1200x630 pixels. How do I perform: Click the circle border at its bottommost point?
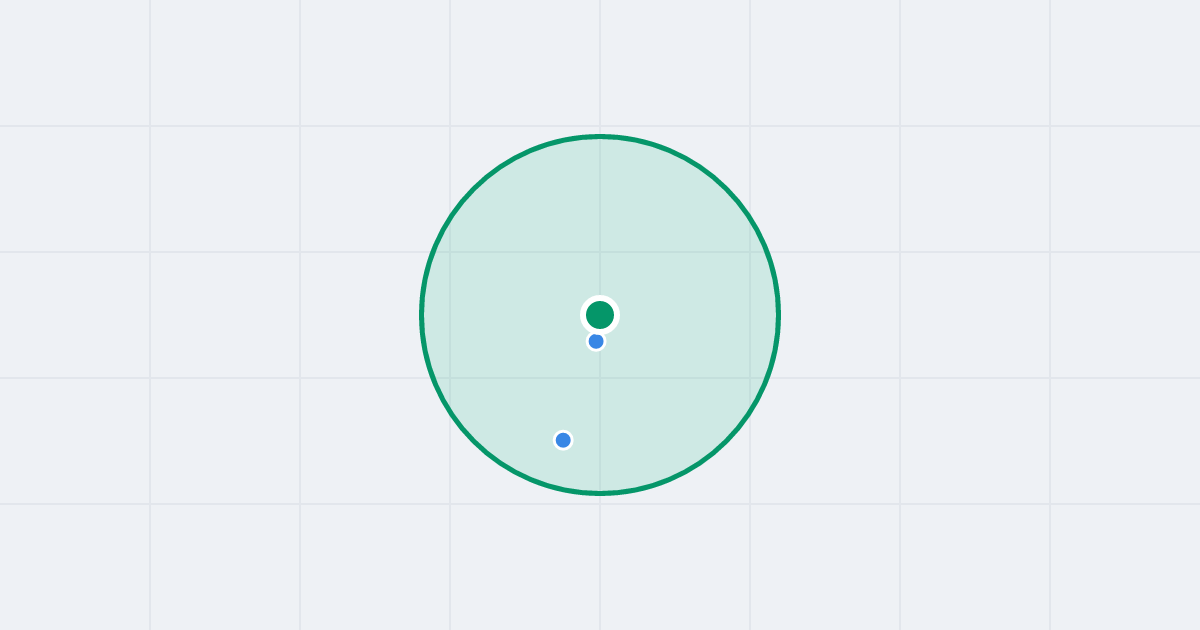600,493
